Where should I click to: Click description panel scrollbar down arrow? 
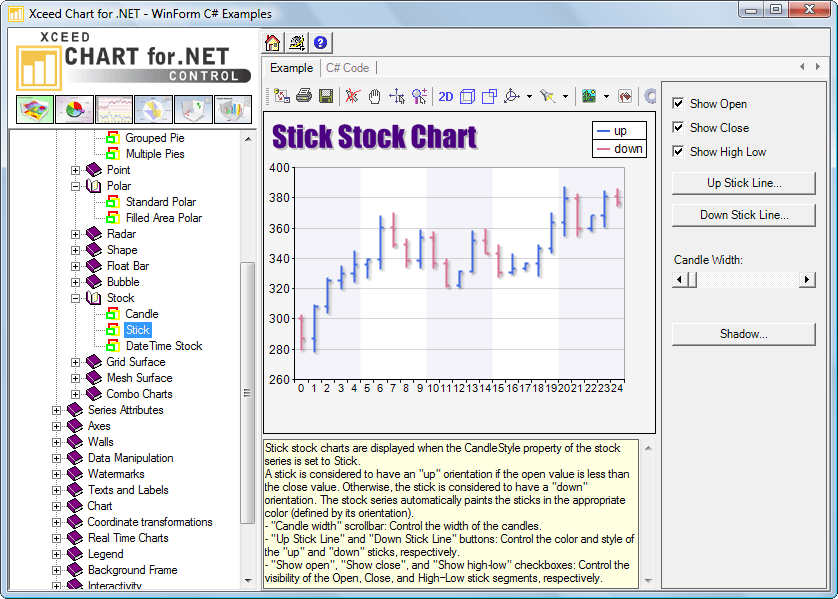tap(648, 581)
